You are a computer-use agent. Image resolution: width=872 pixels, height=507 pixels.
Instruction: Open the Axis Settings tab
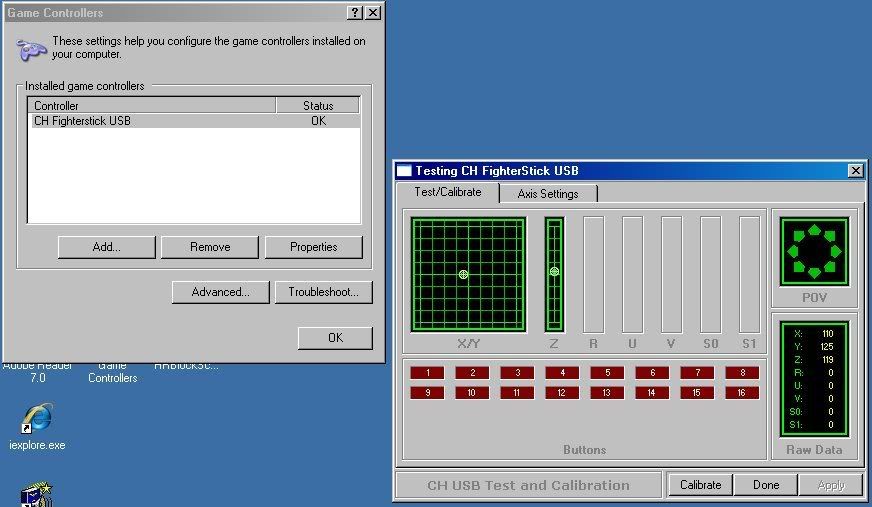548,193
